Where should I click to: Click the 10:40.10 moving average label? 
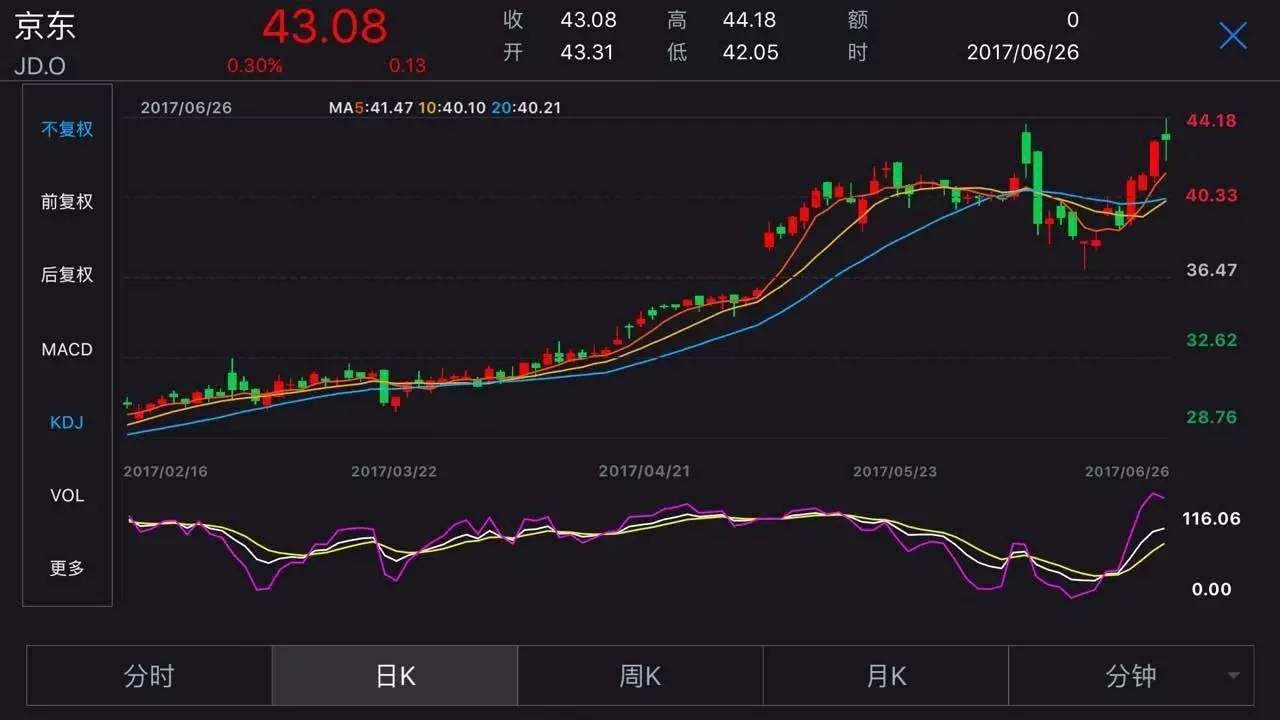click(x=452, y=107)
